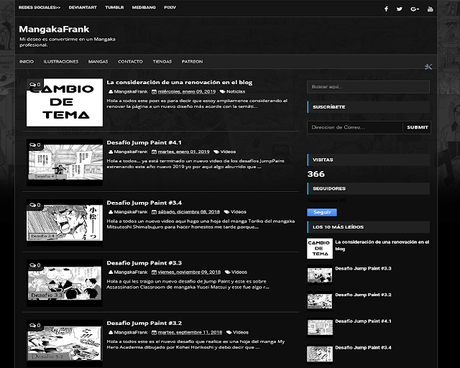This screenshot has width=460, height=368.
Task: Click the MangakaFrank blog title
Action: 54,29
